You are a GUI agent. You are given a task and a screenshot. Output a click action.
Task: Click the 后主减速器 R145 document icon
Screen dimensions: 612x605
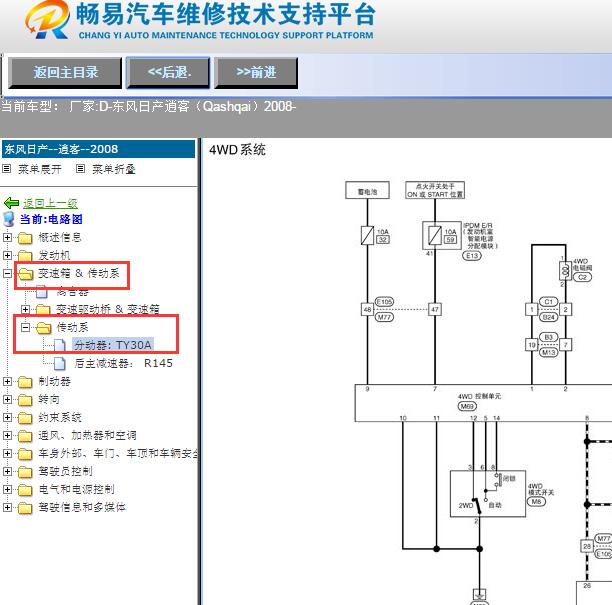(60, 363)
